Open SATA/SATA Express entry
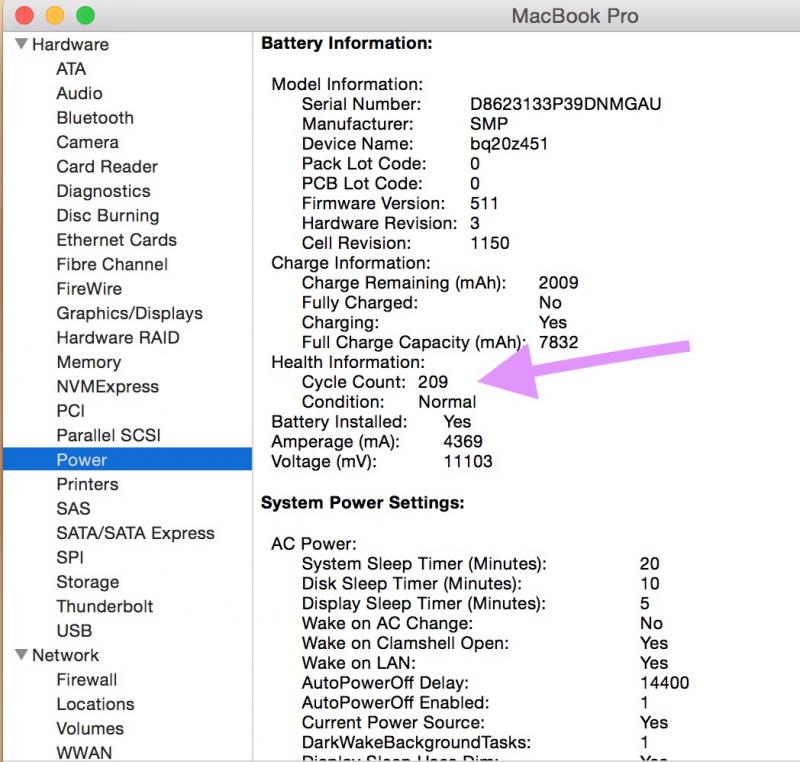 pyautogui.click(x=136, y=533)
